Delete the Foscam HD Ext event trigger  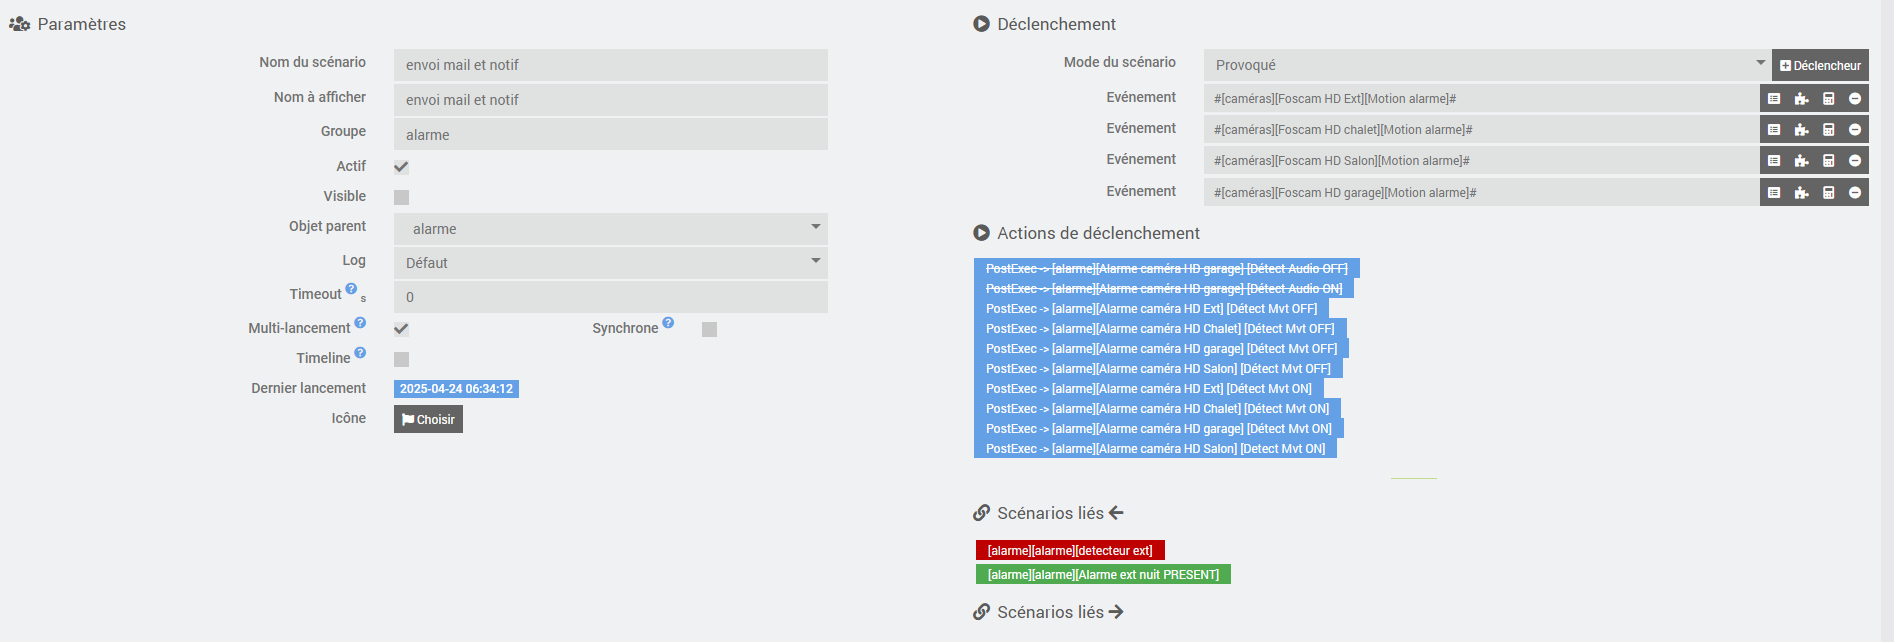[1855, 98]
